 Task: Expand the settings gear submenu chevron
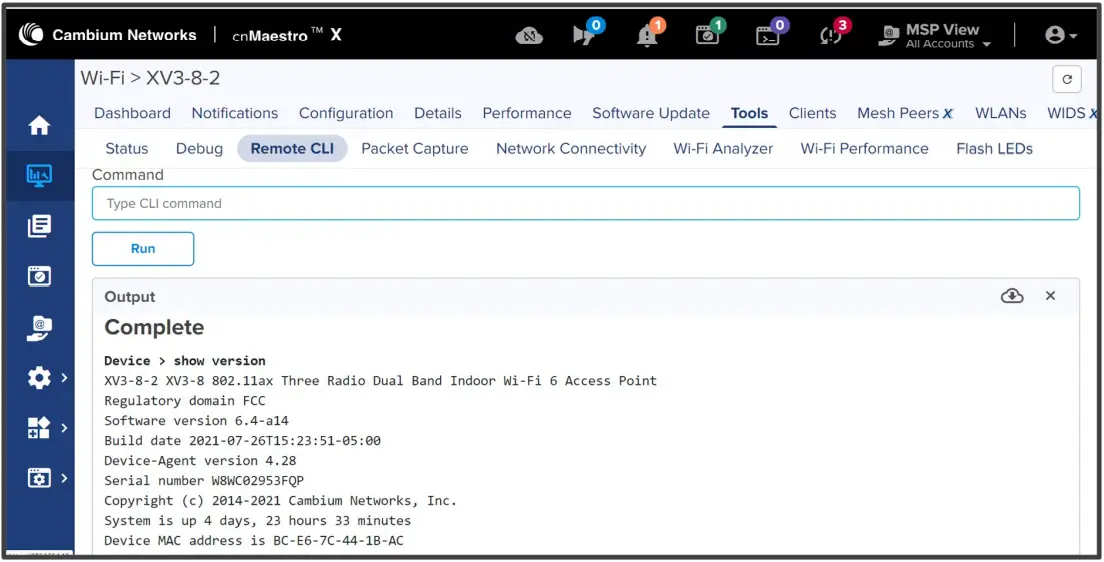pyautogui.click(x=64, y=378)
